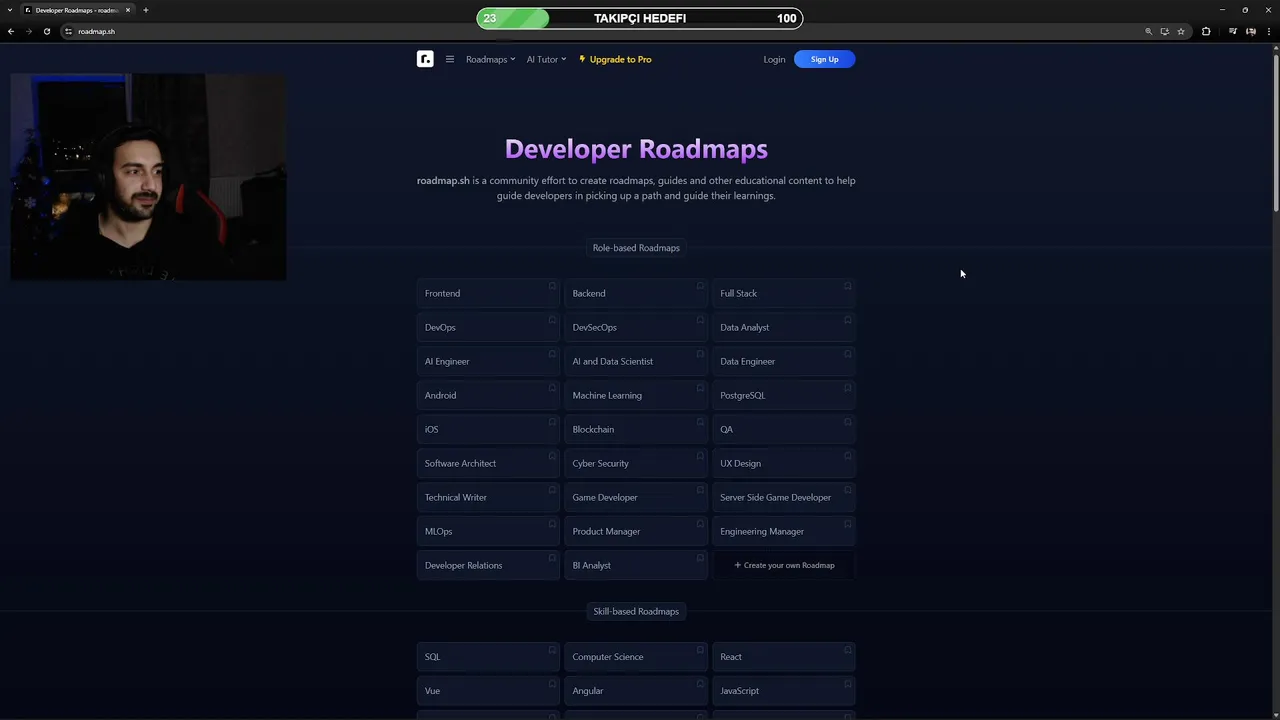Open the tab search chevron in title bar
This screenshot has width=1280, height=720.
(x=10, y=10)
